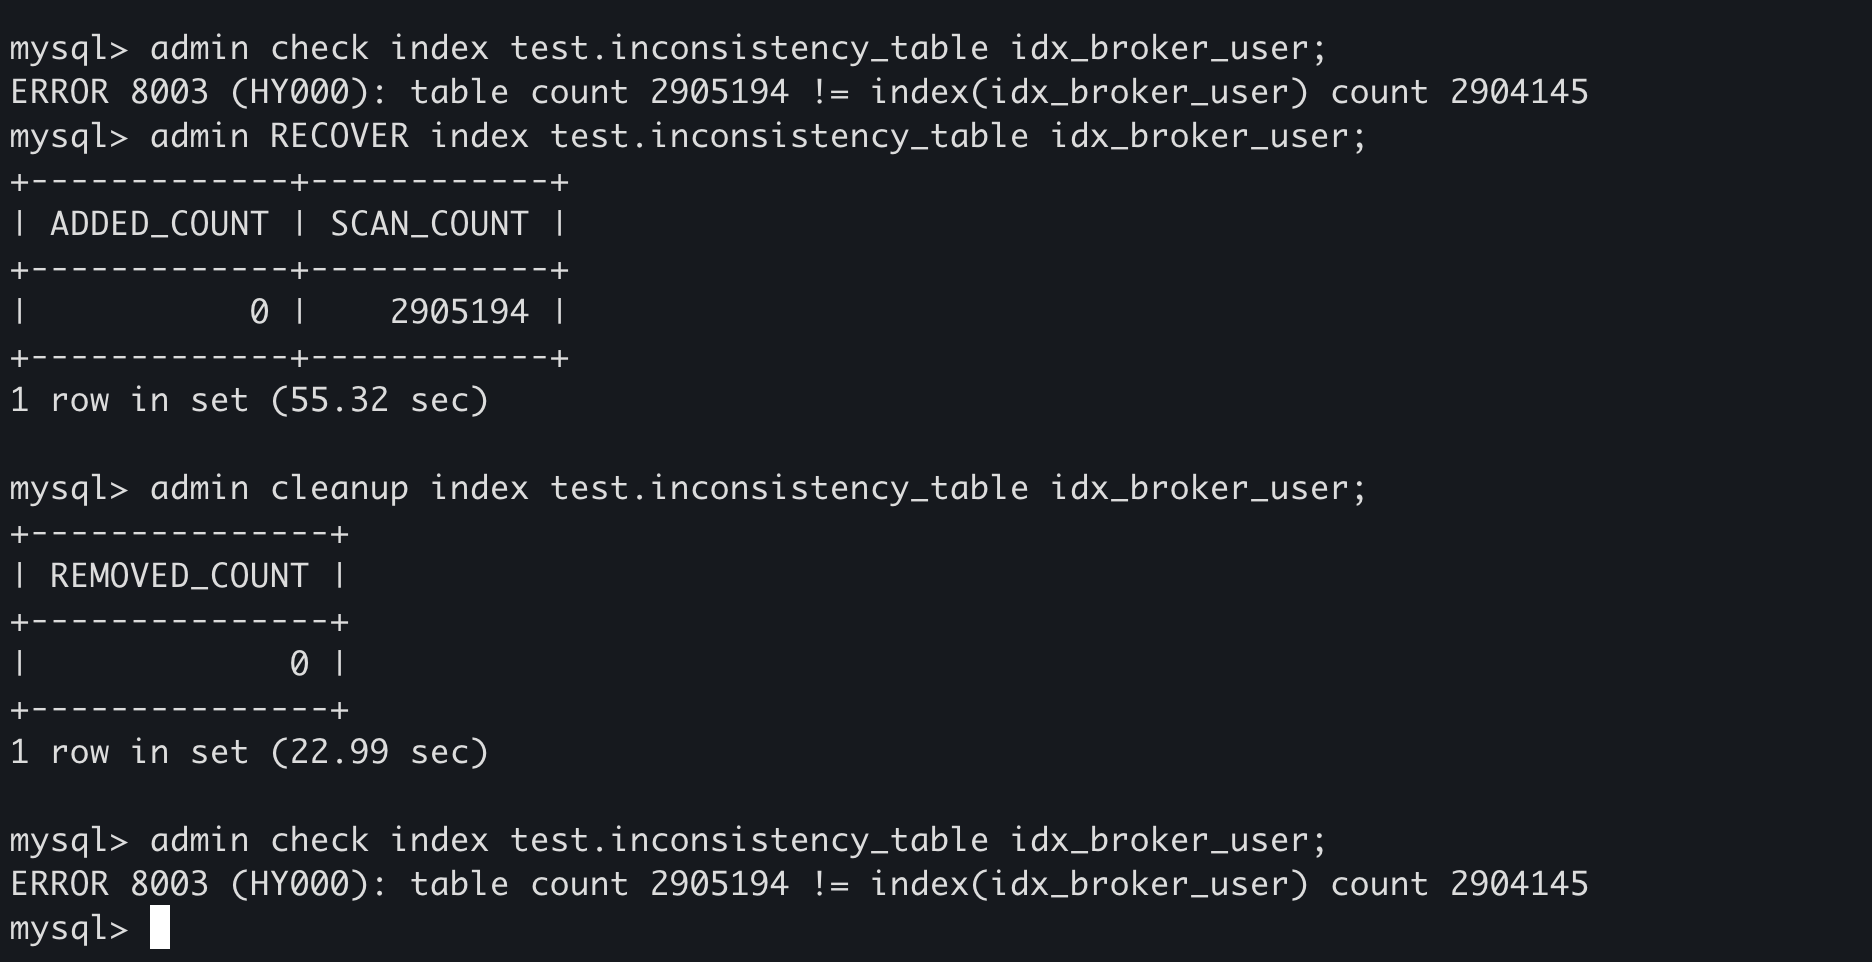
Task: Click the table count 2905194 in the bottom error
Action: (x=719, y=884)
